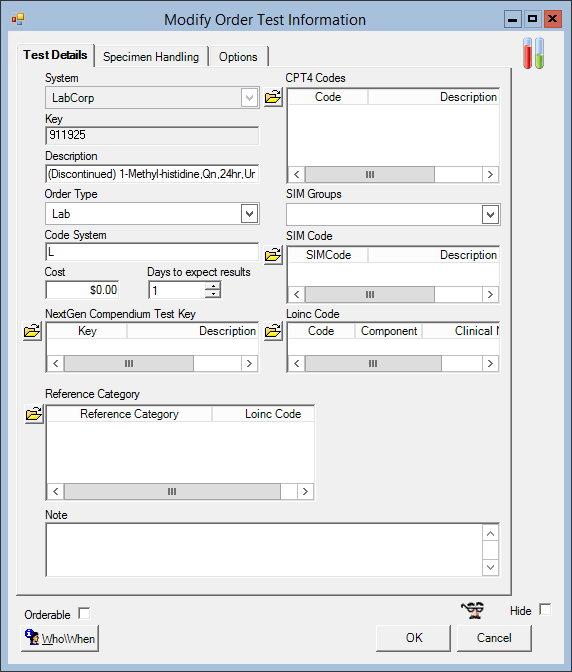Screen dimensions: 572x672
Task: Click SIMCode column header
Action: [x=328, y=255]
